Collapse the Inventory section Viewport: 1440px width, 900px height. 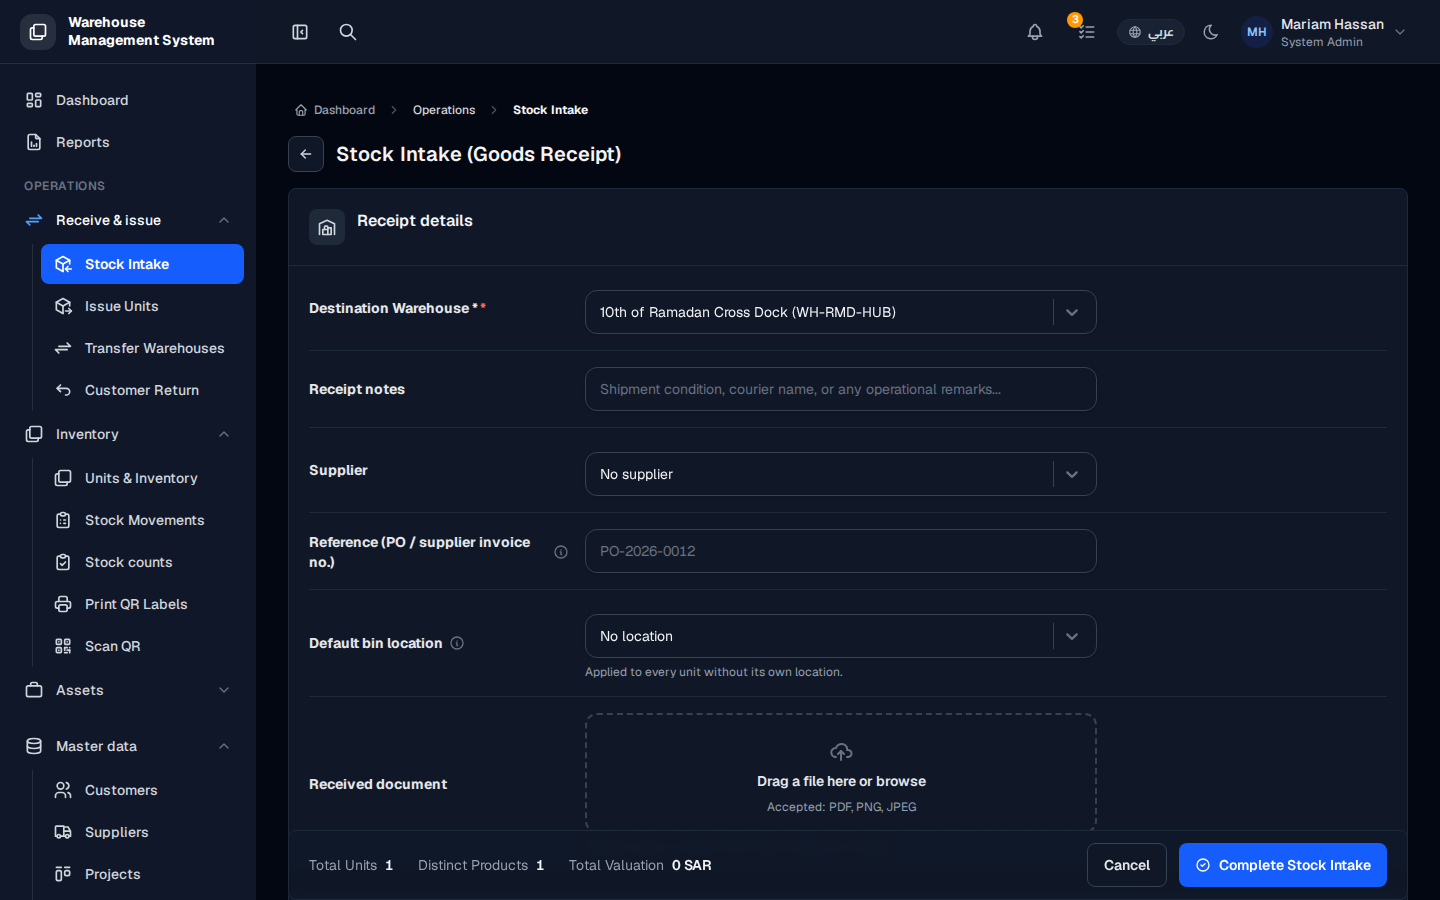pyautogui.click(x=128, y=434)
